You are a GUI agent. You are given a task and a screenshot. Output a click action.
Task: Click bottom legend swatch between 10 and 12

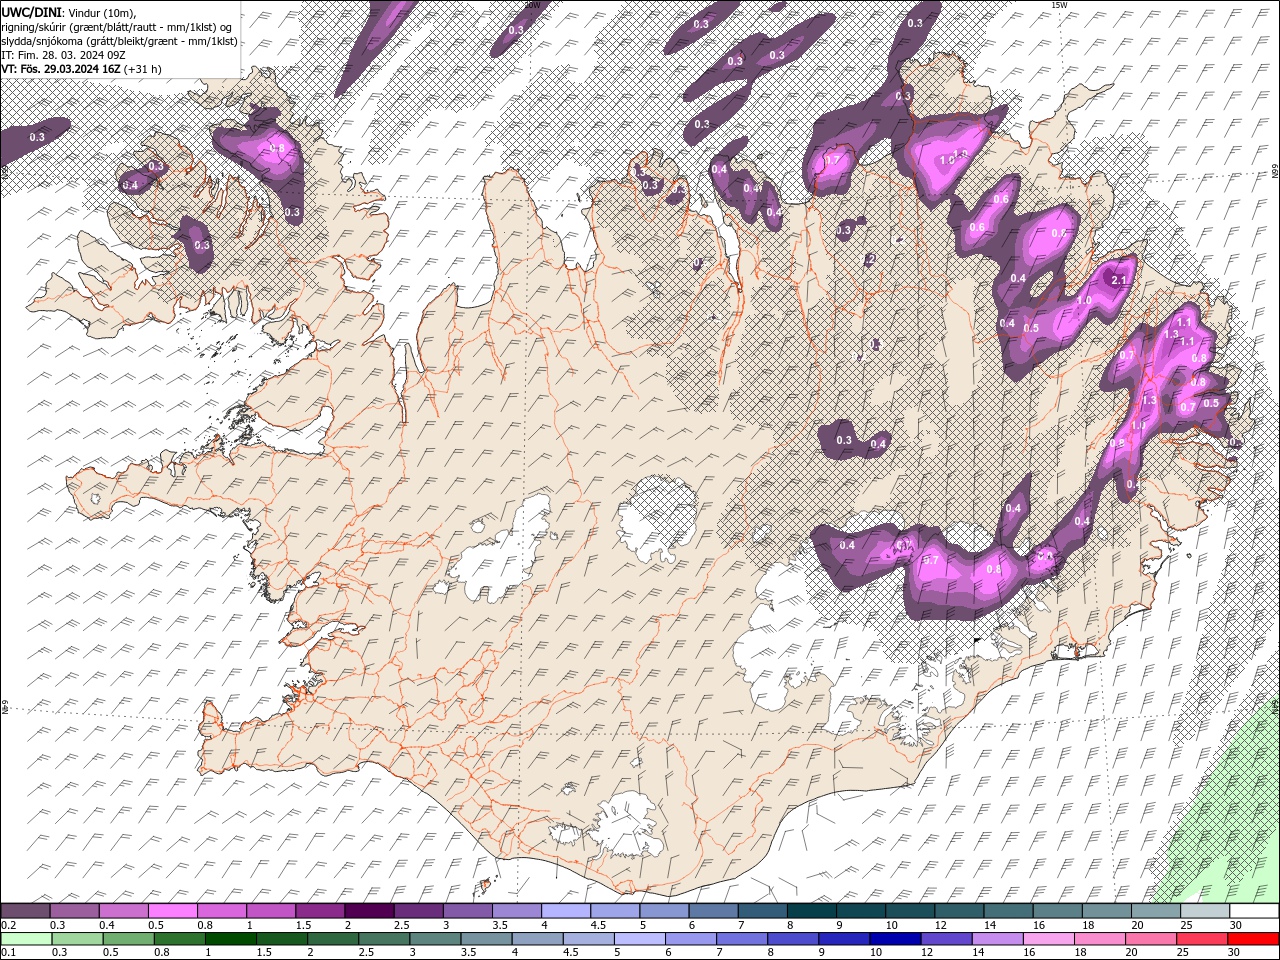[x=895, y=939]
